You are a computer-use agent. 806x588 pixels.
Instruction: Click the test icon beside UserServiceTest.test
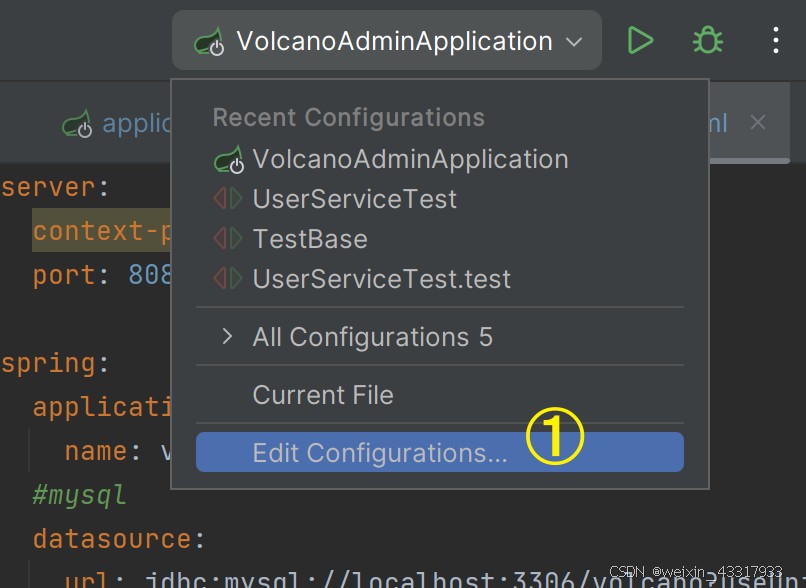pyautogui.click(x=228, y=279)
